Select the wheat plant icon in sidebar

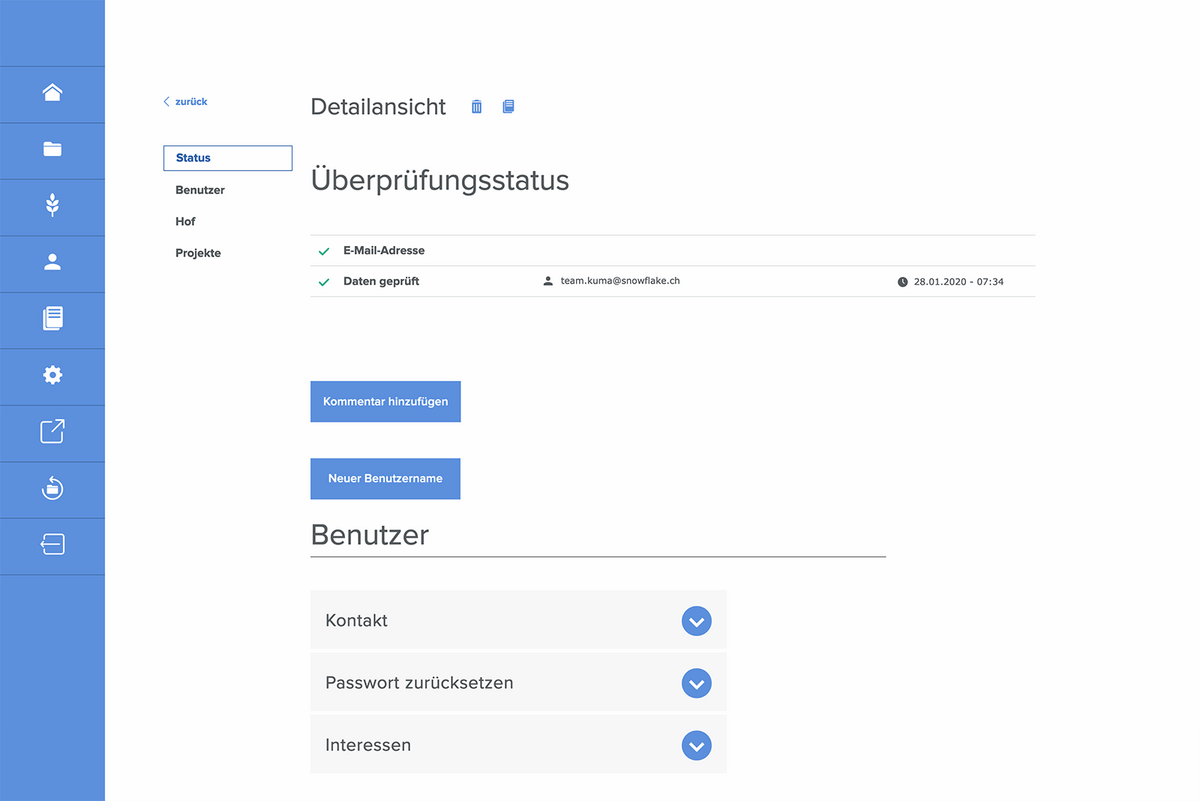(52, 206)
